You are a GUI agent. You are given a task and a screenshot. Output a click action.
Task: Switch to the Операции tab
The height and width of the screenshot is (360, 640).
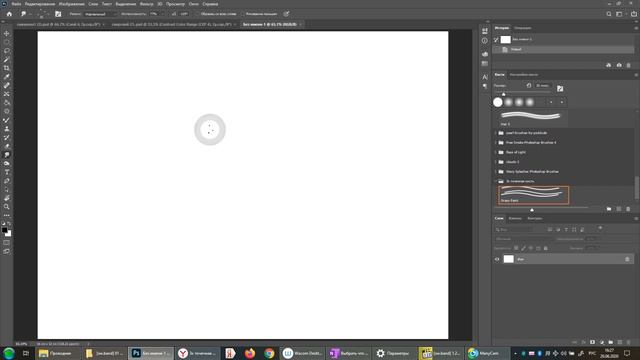pos(522,28)
